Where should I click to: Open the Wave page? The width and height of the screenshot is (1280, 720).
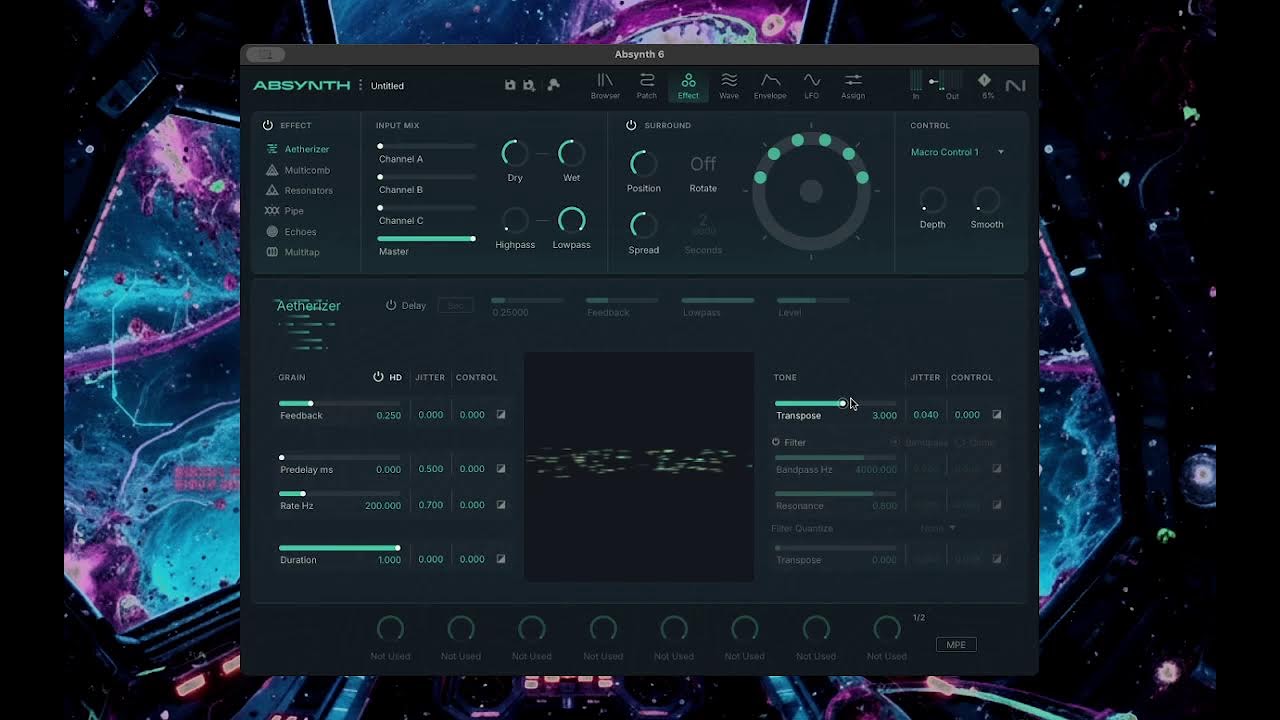point(729,86)
